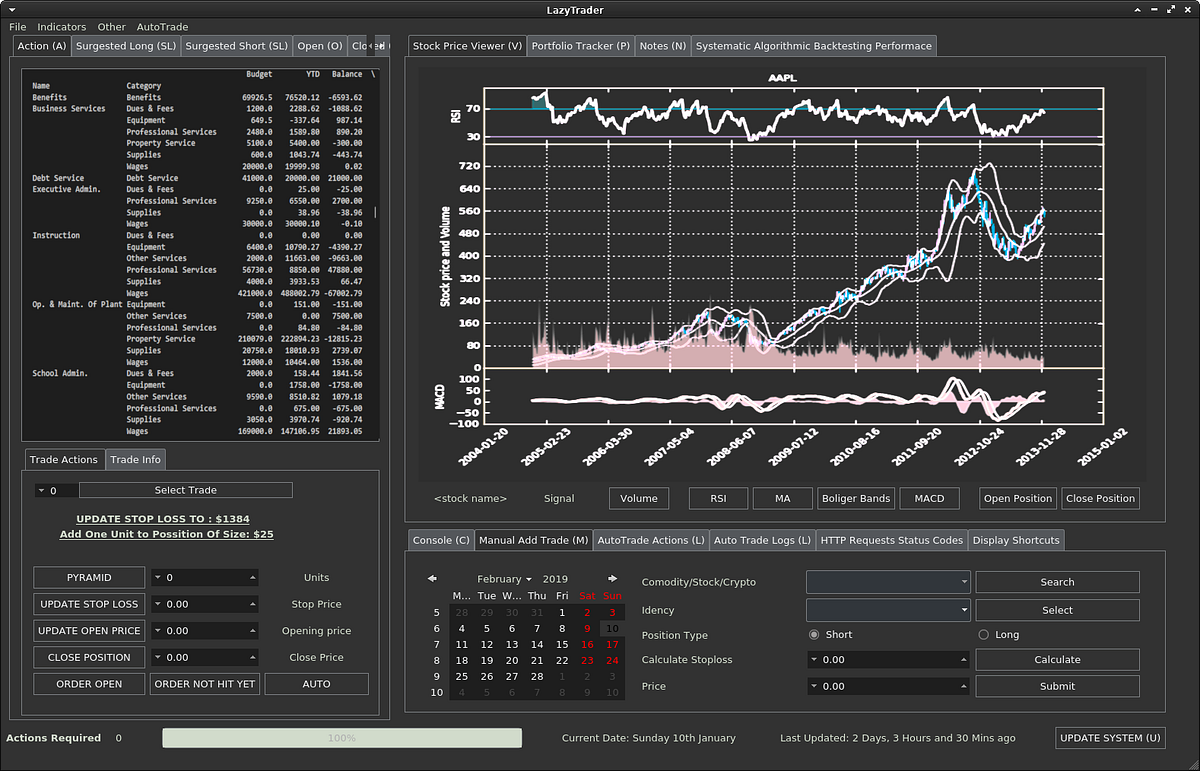The width and height of the screenshot is (1200, 771).
Task: Click the previous month arrow in the calendar
Action: pyautogui.click(x=432, y=577)
